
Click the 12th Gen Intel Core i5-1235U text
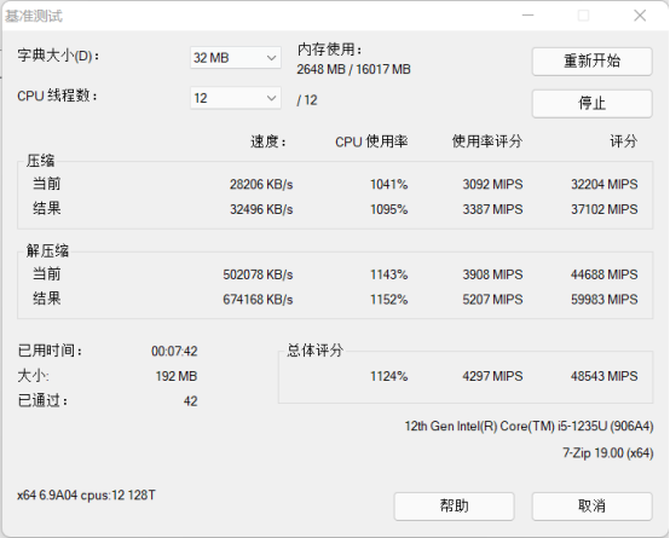528,426
